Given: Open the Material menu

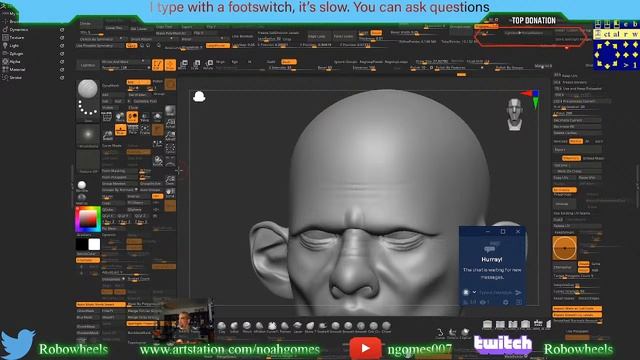Looking at the screenshot, I should tap(18, 69).
